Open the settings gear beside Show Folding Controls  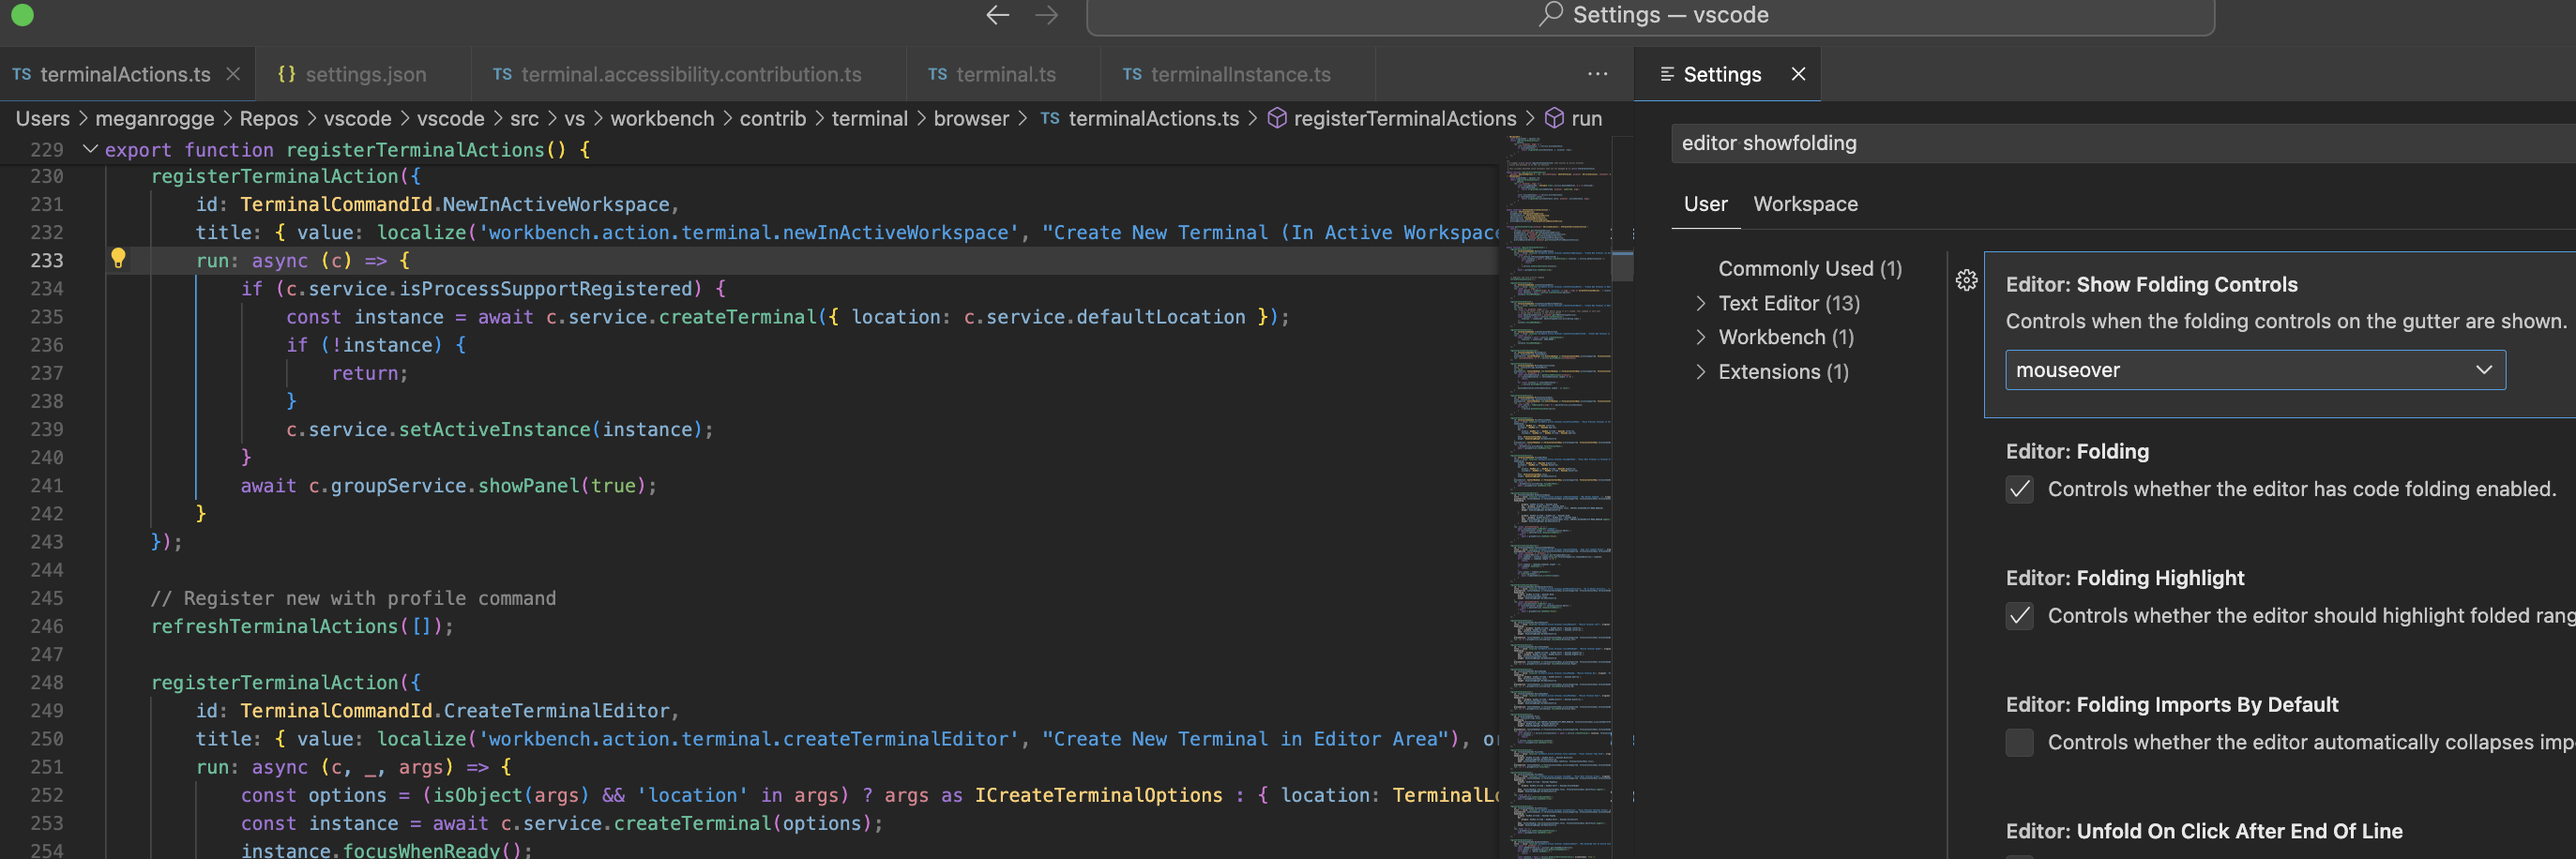pos(1967,281)
